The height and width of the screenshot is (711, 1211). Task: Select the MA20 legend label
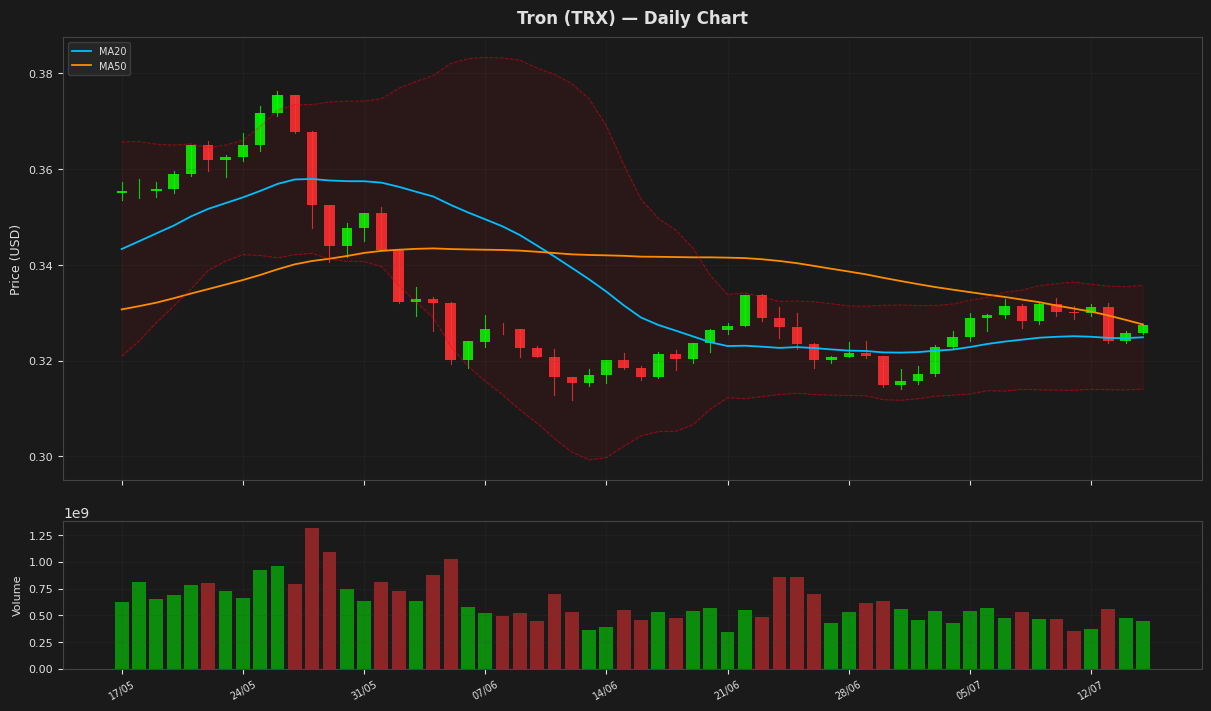[112, 51]
